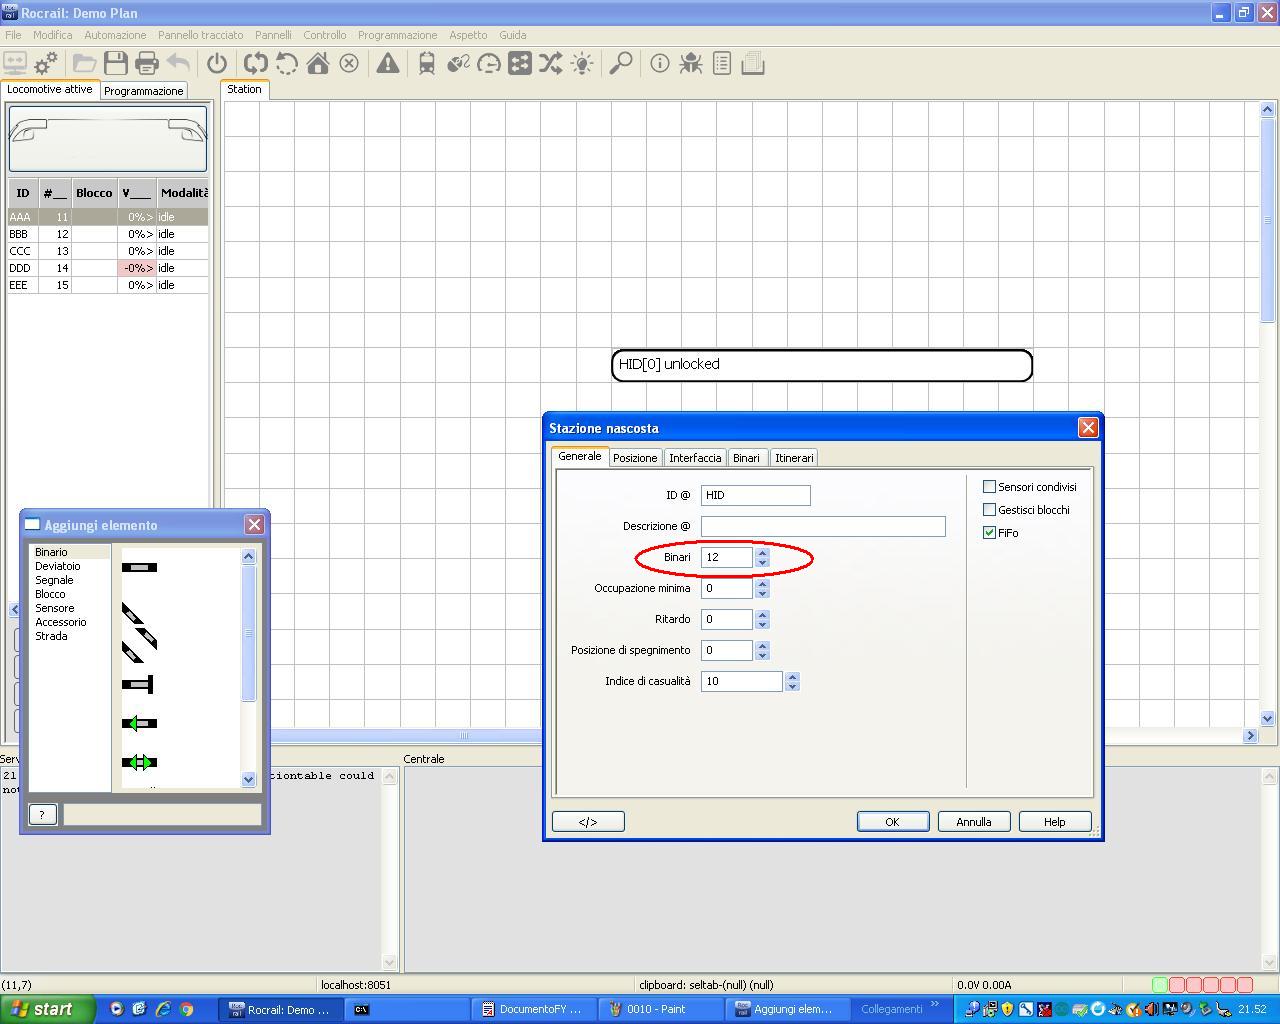This screenshot has width=1280, height=1024.
Task: Click the Windows start button
Action: click(x=48, y=1009)
